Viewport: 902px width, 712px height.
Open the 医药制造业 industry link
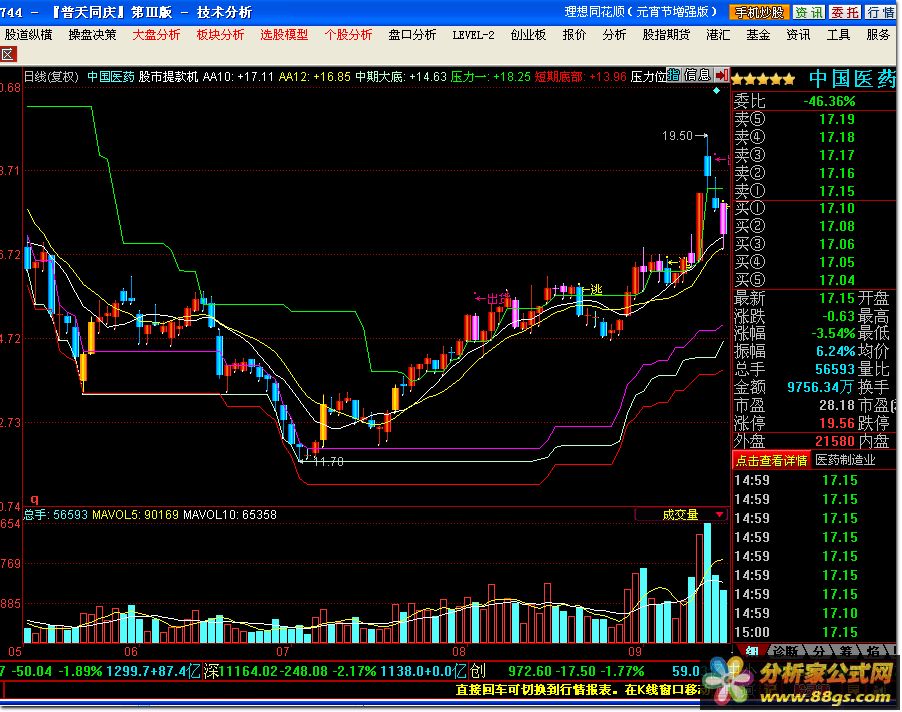coord(845,460)
